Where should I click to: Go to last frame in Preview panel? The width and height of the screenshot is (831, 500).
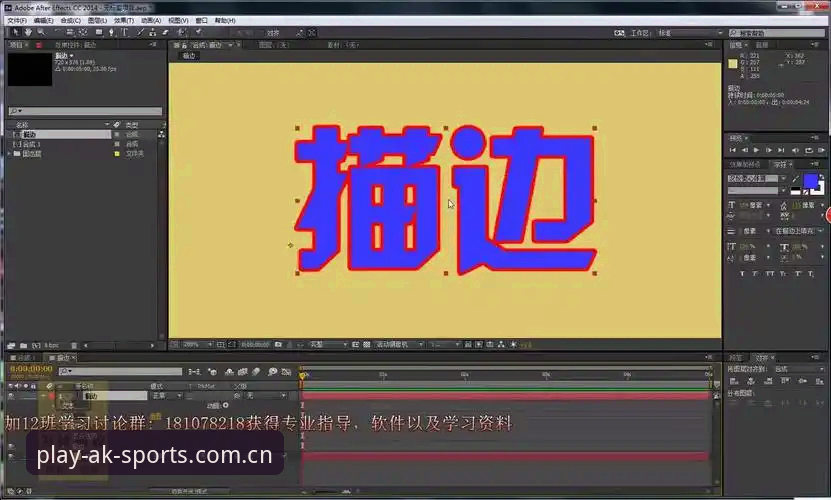781,150
